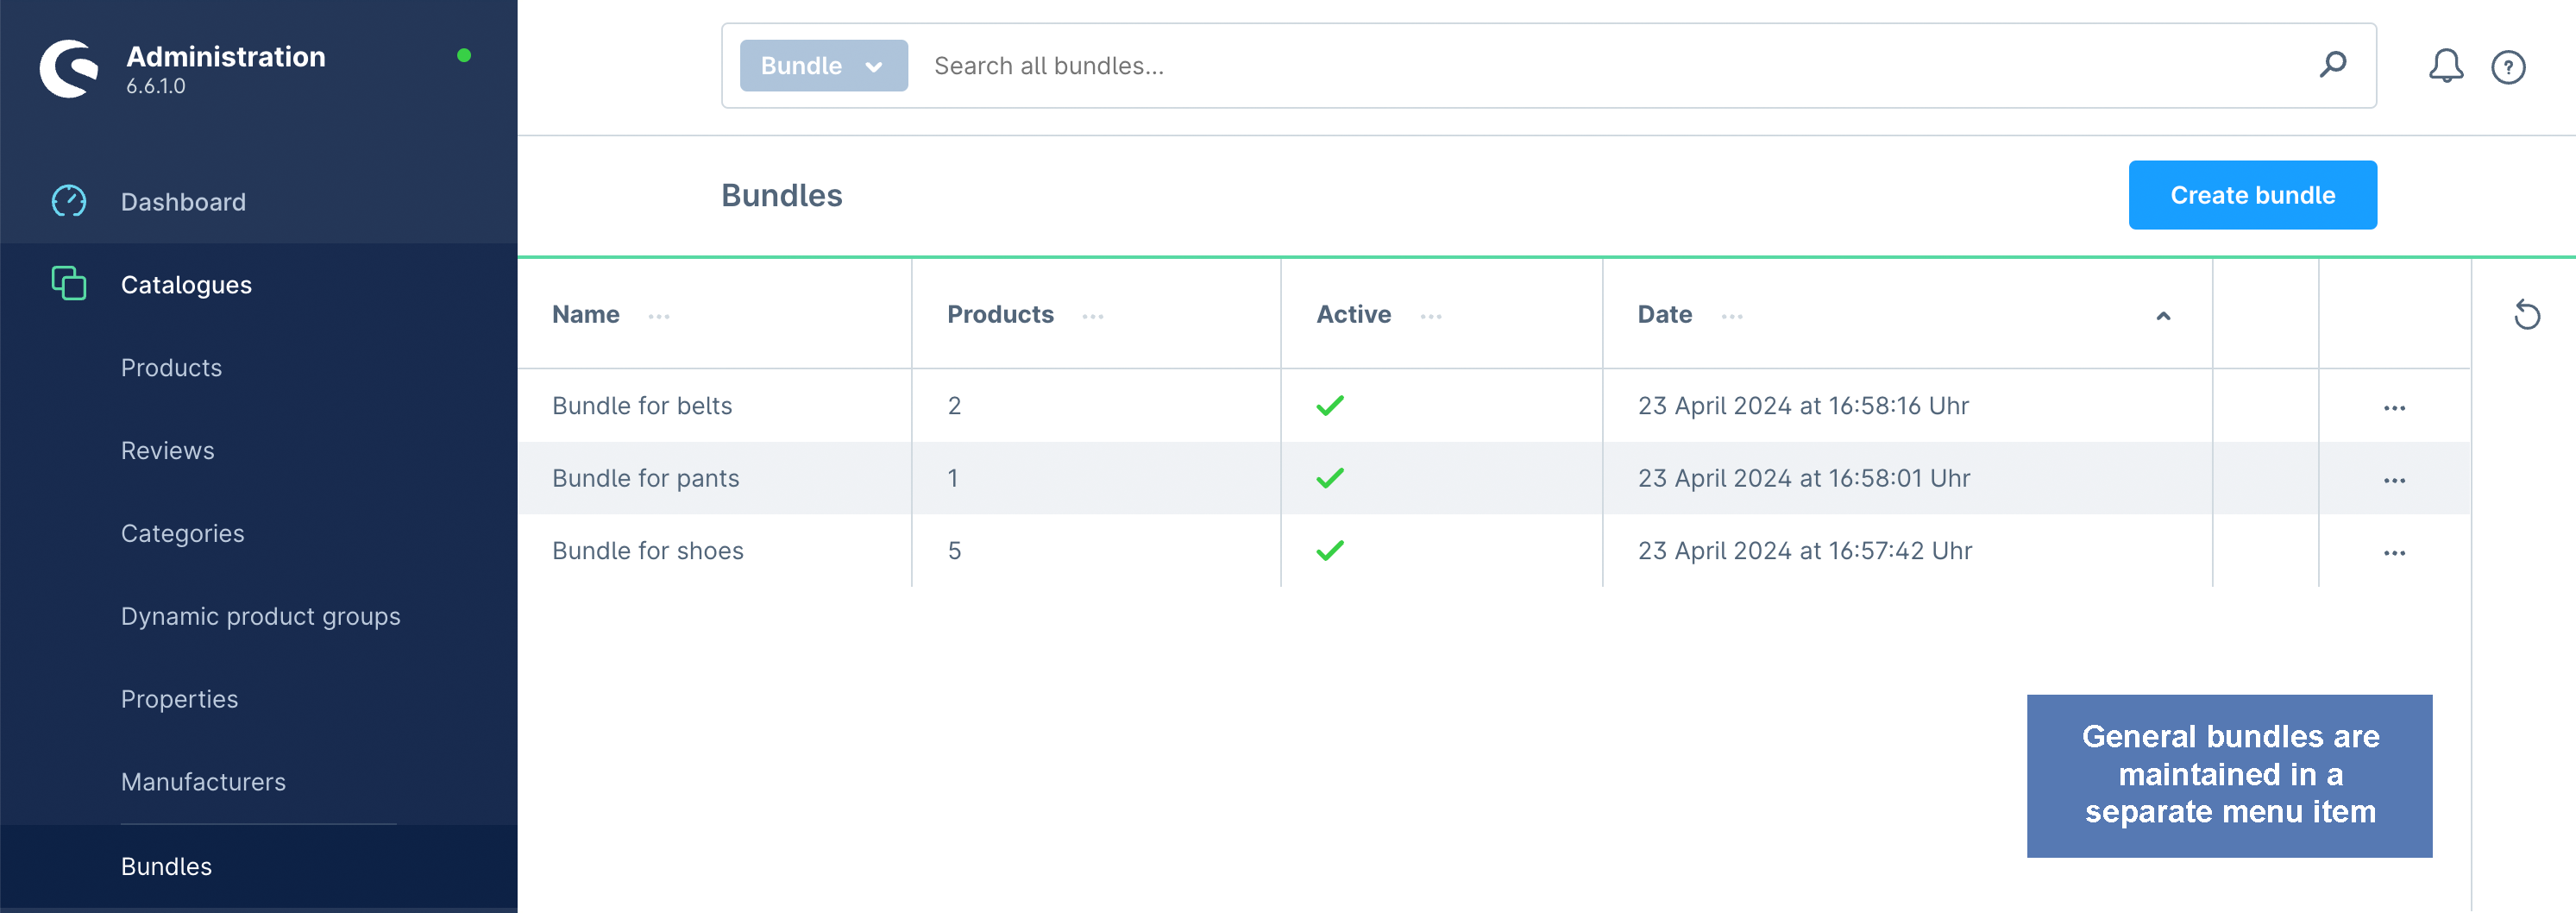Click the Shopware logo icon
This screenshot has height=913, width=2576.
pyautogui.click(x=69, y=68)
